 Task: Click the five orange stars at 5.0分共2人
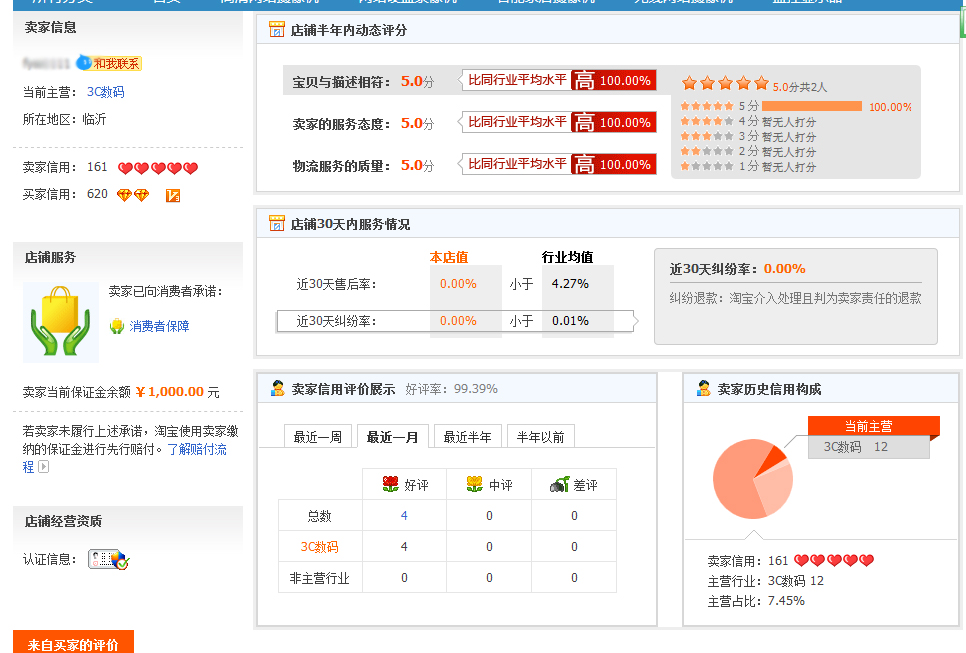coord(726,83)
